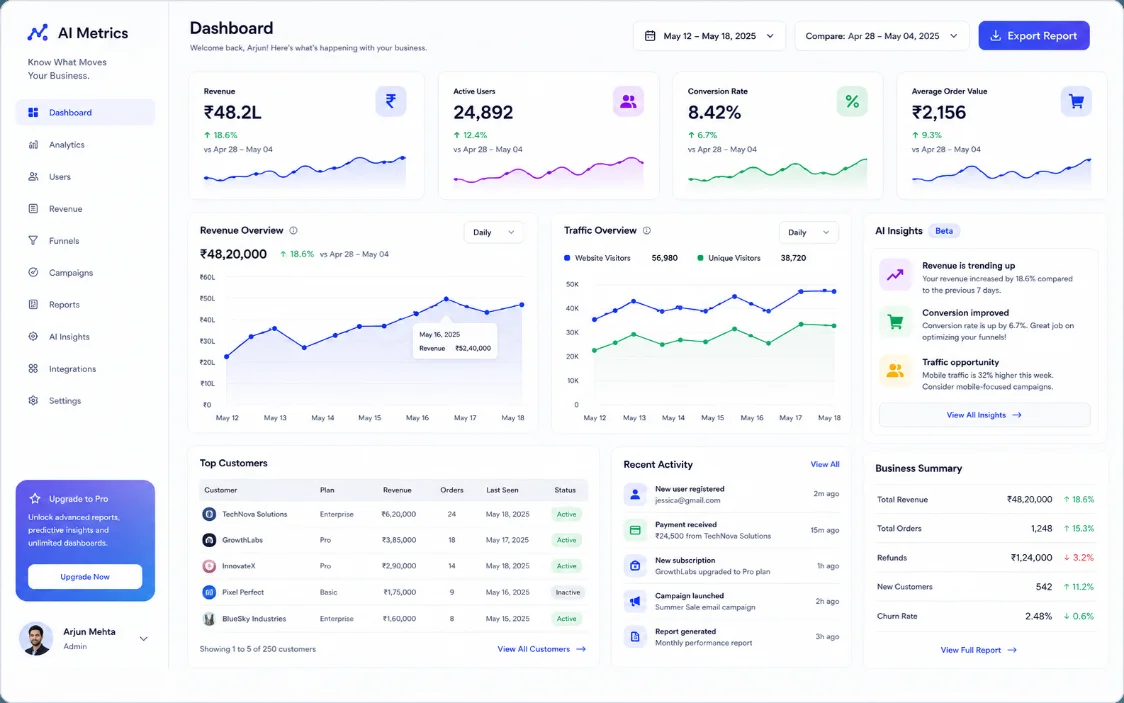Viewport: 1124px width, 703px height.
Task: Open the Compare period dropdown
Action: click(x=882, y=36)
